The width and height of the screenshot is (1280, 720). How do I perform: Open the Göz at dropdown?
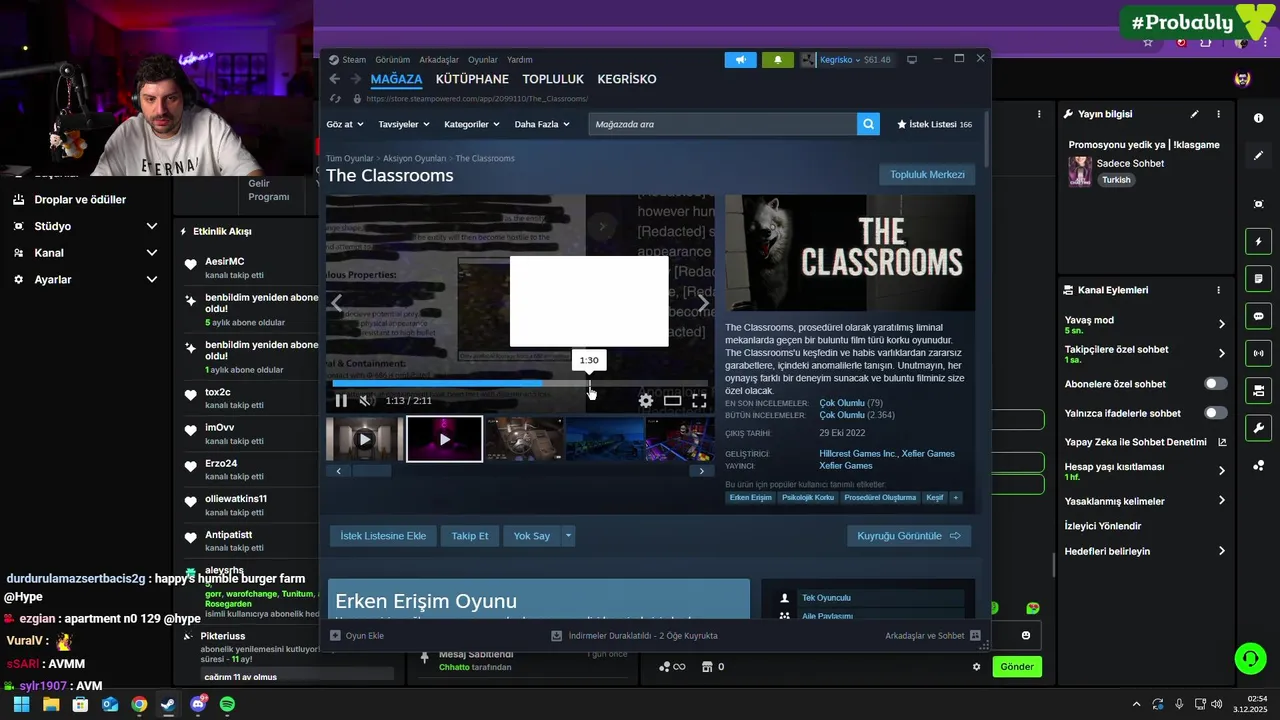click(344, 124)
